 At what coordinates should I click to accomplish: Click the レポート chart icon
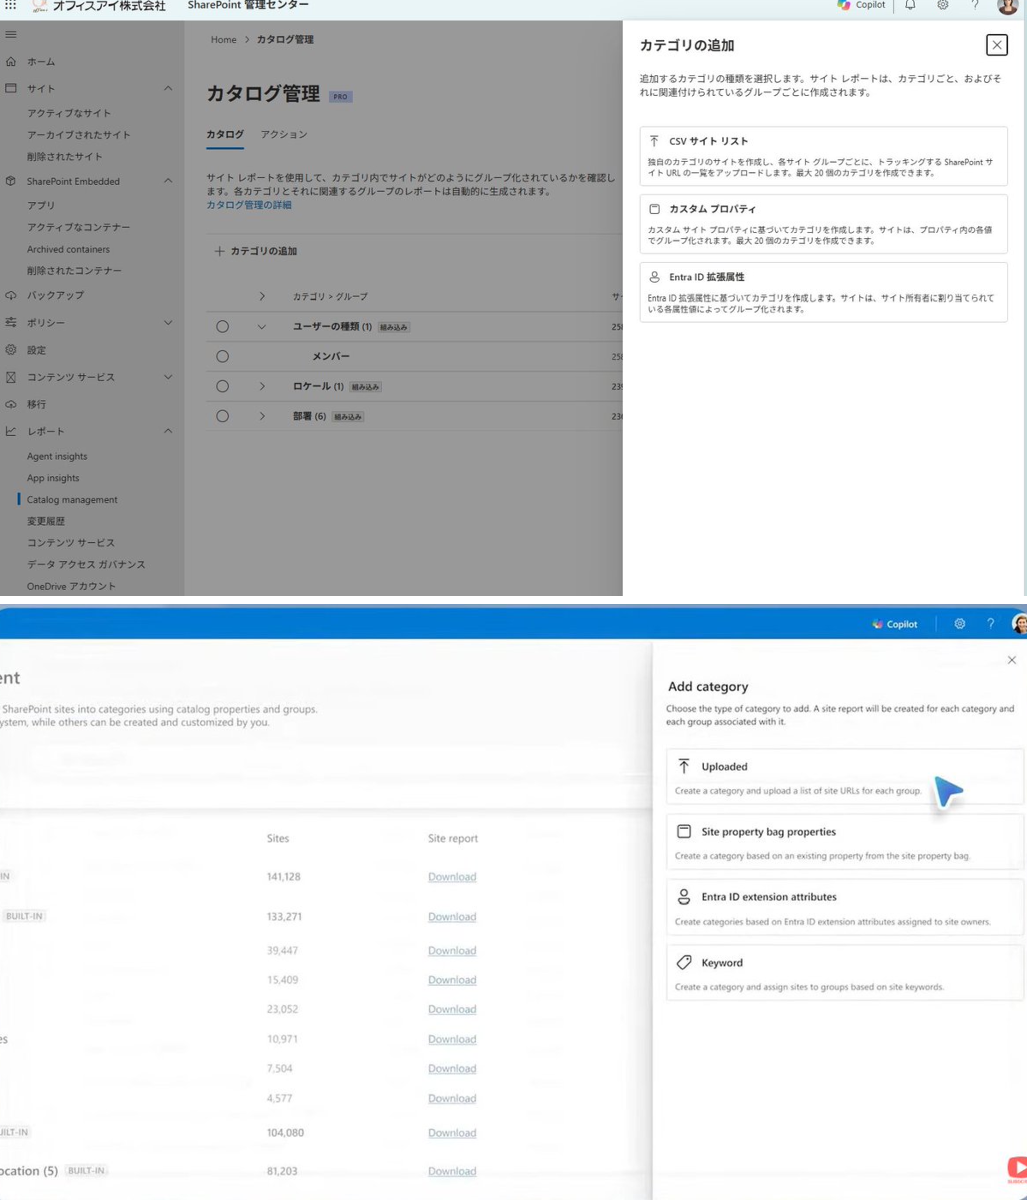(x=10, y=431)
